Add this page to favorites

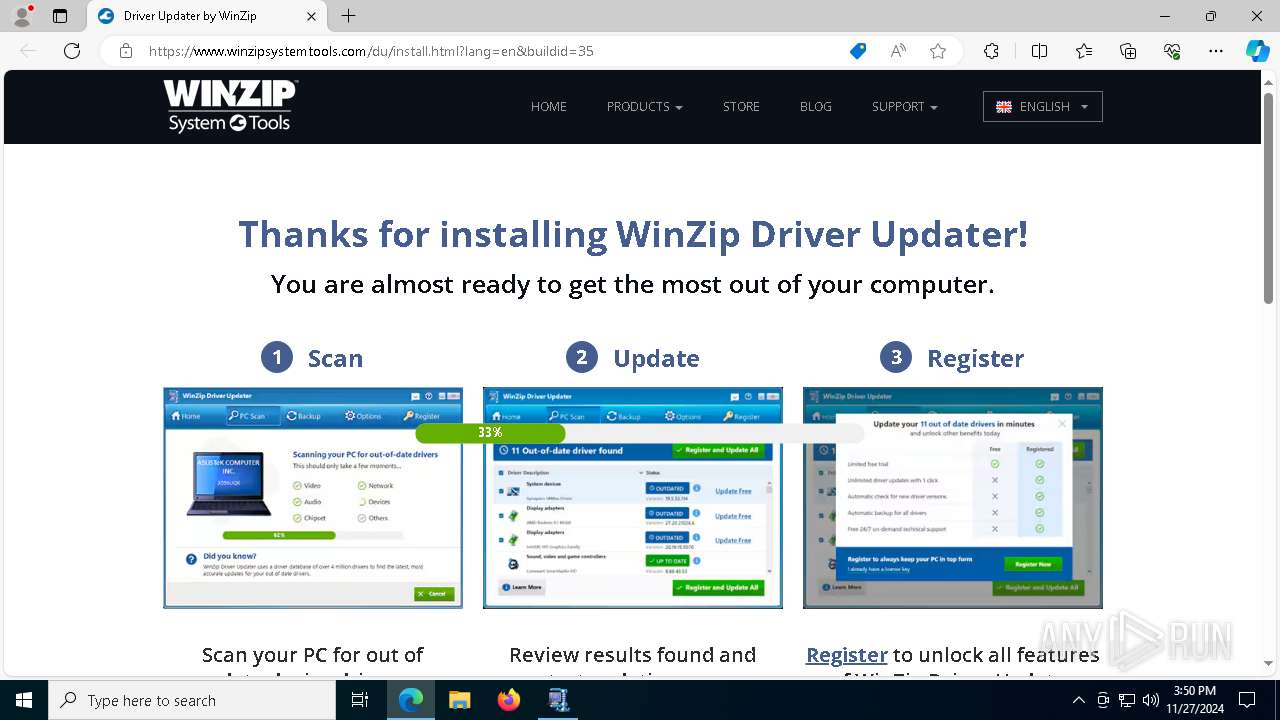click(938, 51)
